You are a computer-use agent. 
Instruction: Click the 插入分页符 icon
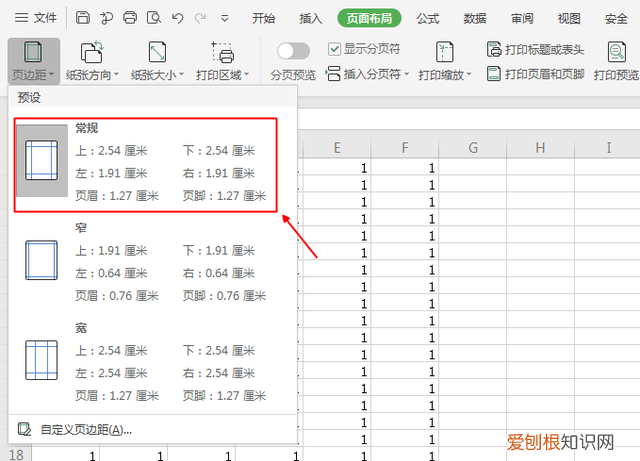[333, 74]
